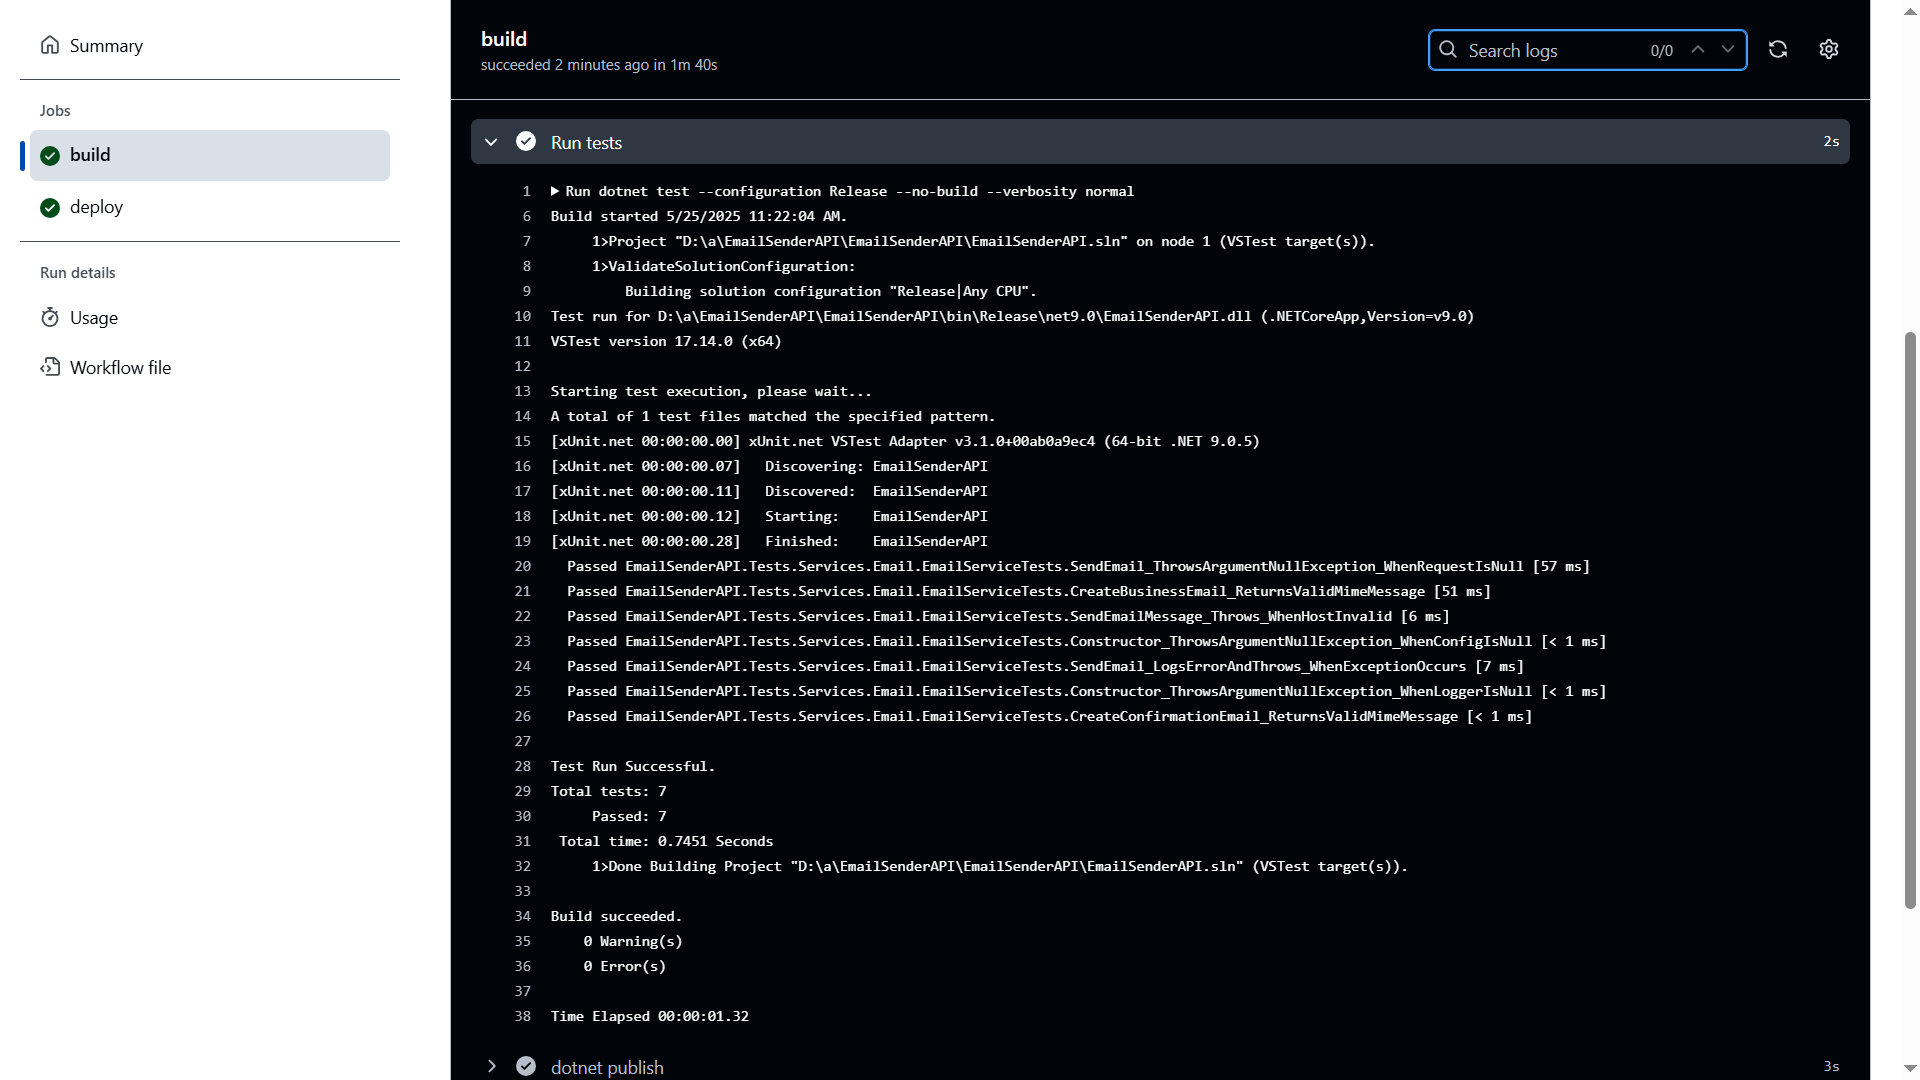
Task: Click the 0/0 search result counter
Action: pyautogui.click(x=1661, y=51)
